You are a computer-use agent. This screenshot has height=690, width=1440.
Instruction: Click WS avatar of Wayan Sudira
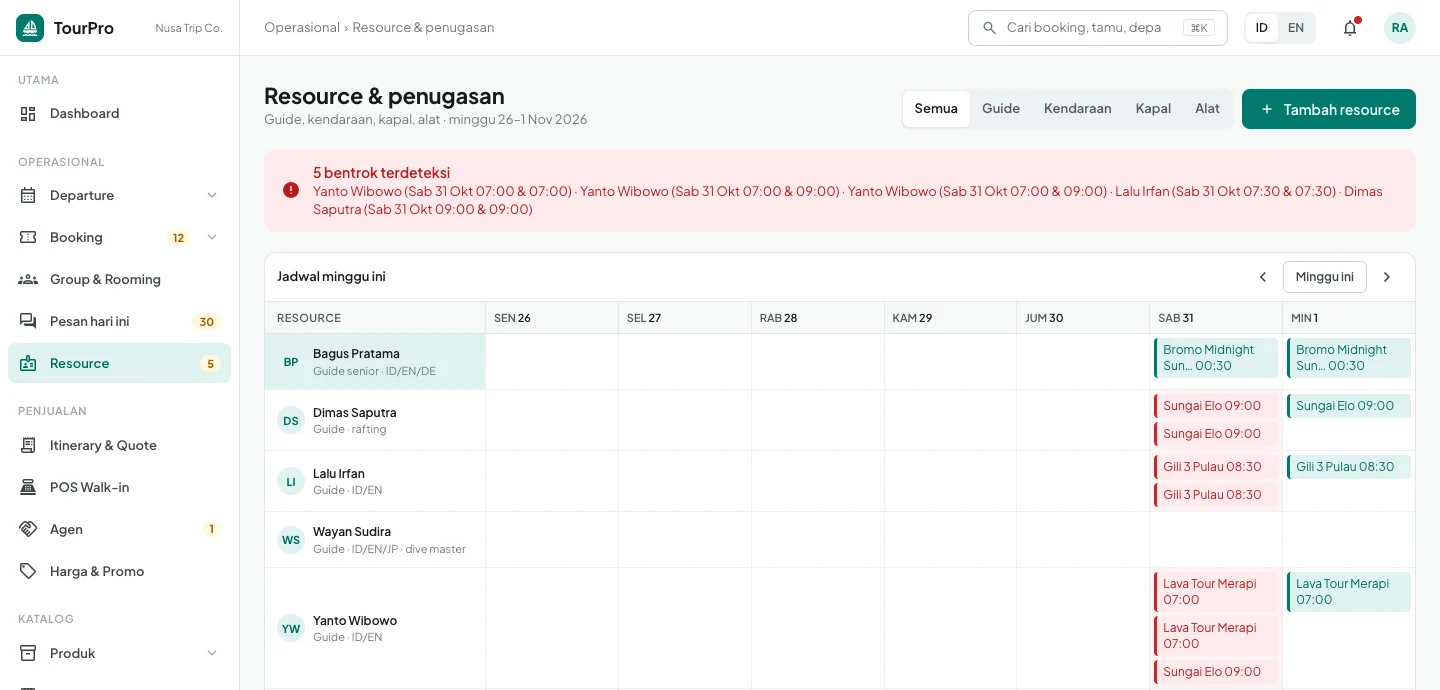coord(291,540)
